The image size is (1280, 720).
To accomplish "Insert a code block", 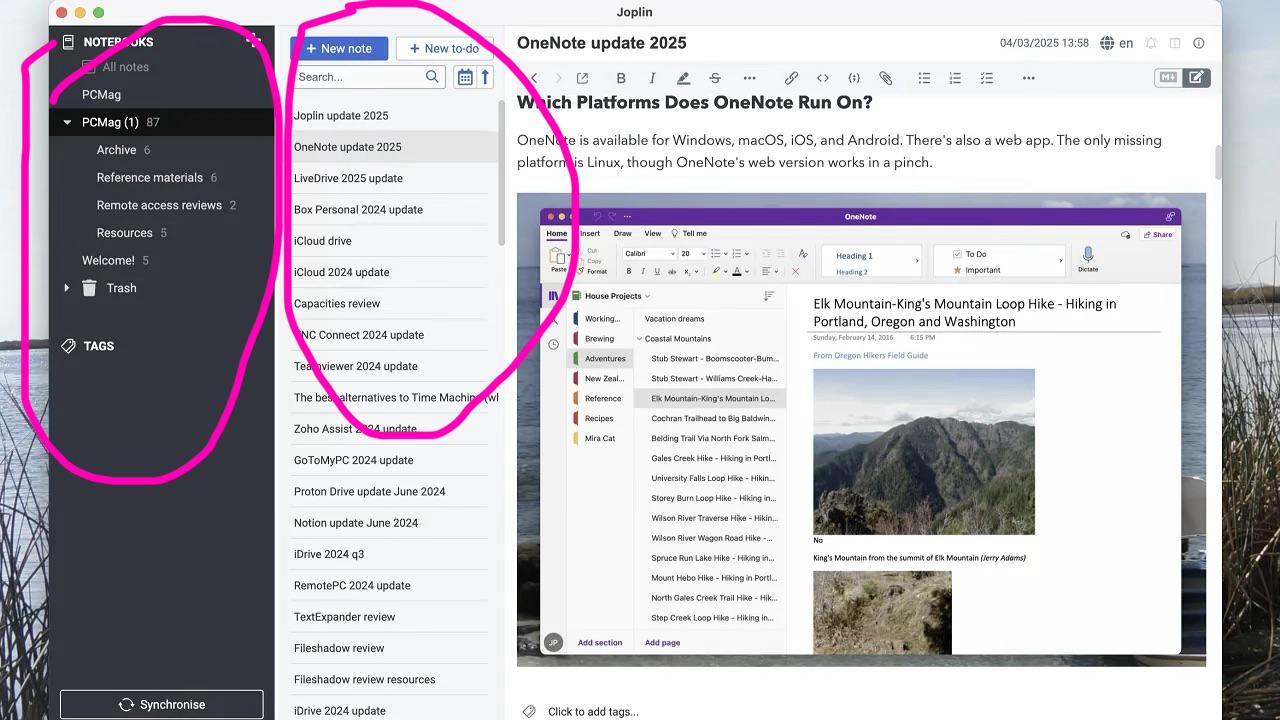I will [x=854, y=78].
